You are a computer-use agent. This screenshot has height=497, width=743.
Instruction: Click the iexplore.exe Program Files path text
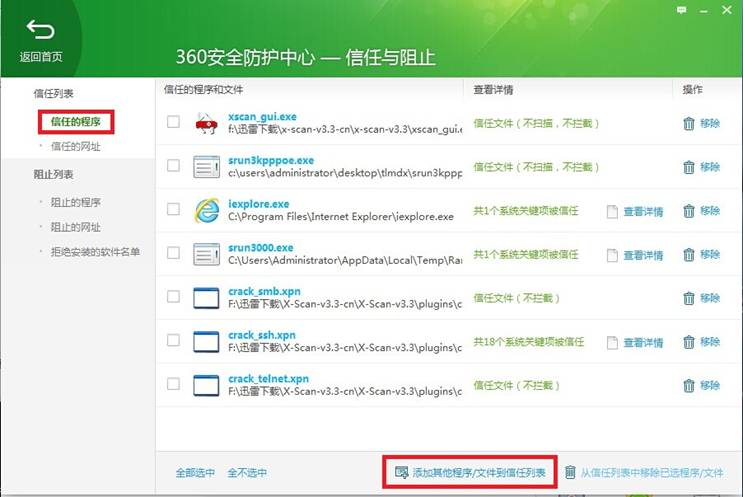[341, 217]
